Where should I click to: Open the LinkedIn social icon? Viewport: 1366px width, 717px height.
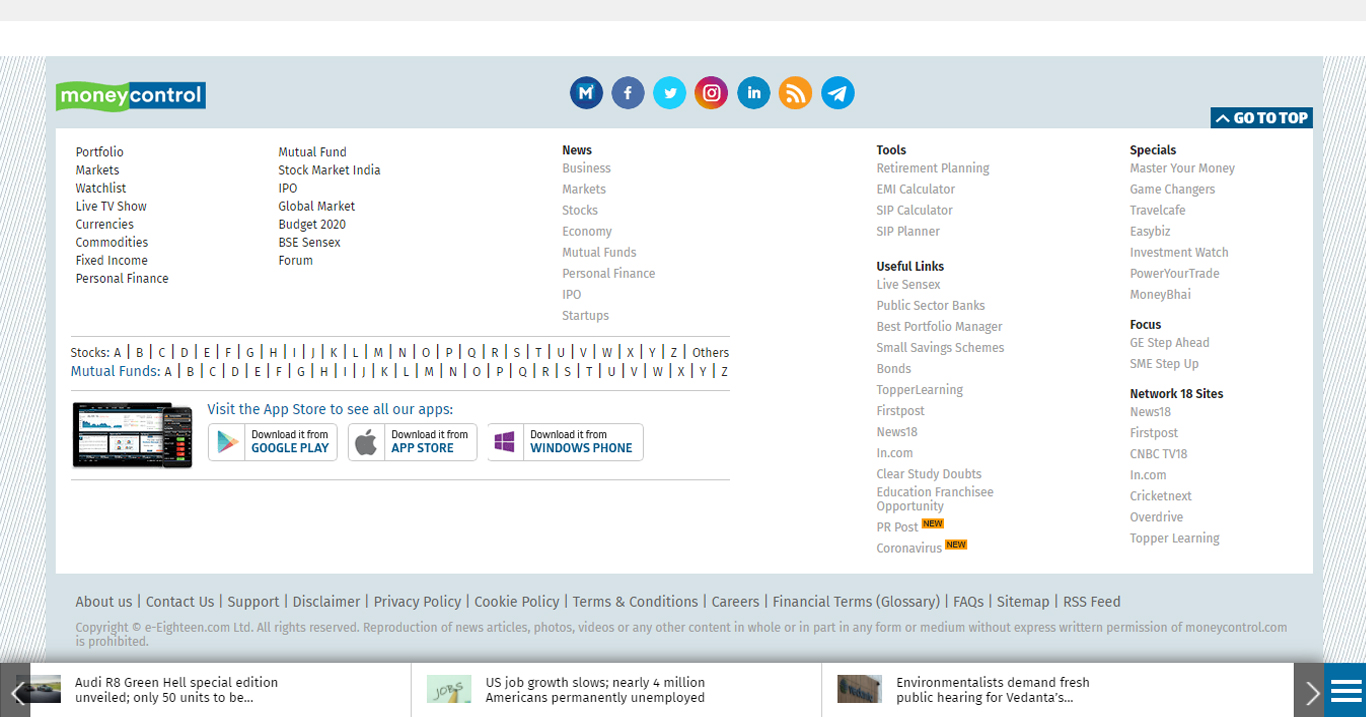(753, 93)
